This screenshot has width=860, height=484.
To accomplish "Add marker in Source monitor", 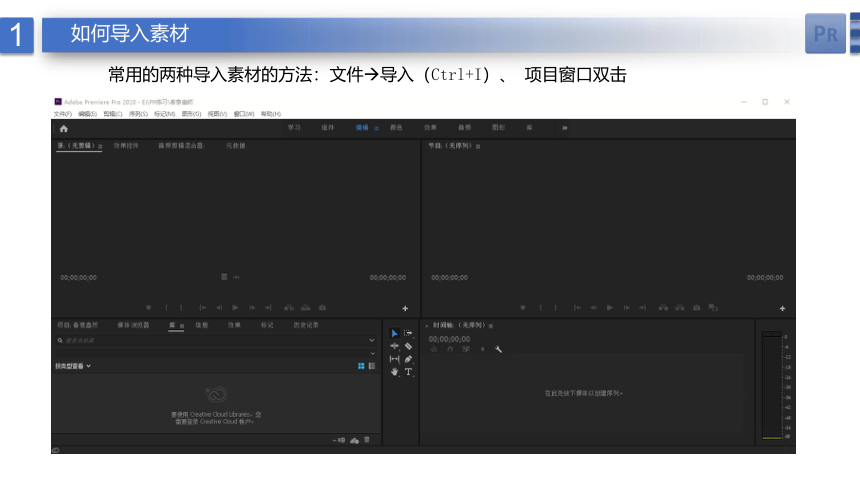I will 149,308.
